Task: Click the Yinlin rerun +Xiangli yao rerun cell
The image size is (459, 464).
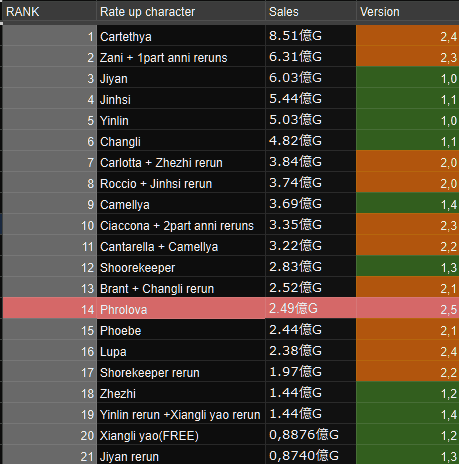Action: [x=181, y=414]
